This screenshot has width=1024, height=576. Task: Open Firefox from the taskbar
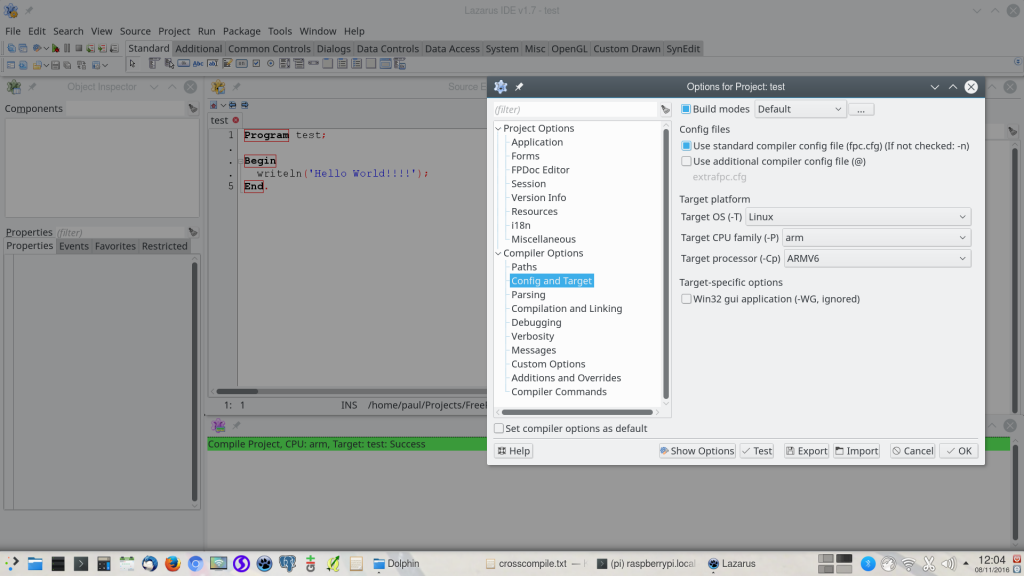pyautogui.click(x=172, y=564)
